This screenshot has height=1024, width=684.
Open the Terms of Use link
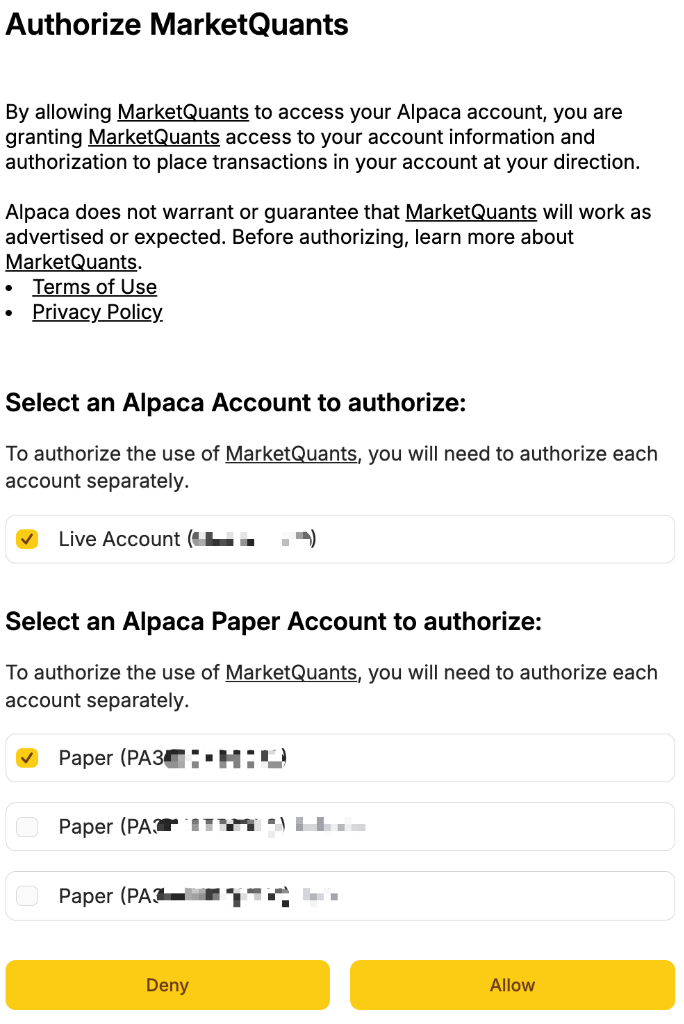94,286
